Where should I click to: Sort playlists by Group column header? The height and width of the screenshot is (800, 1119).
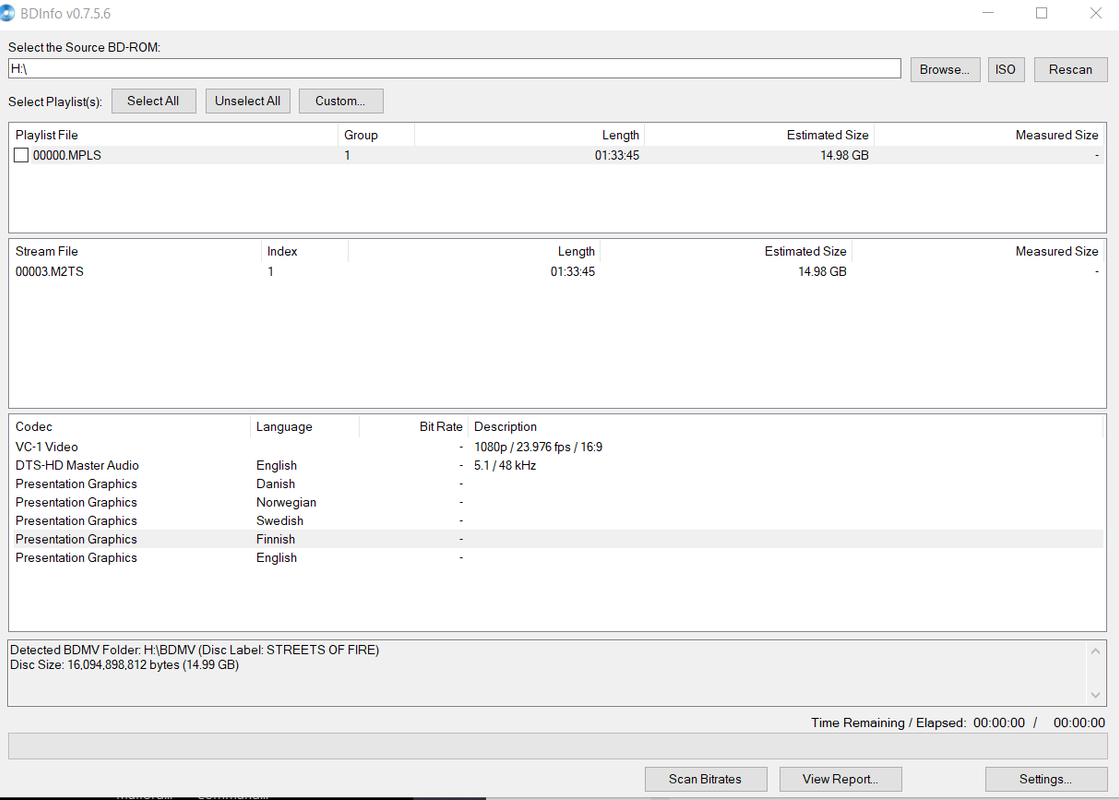point(376,135)
